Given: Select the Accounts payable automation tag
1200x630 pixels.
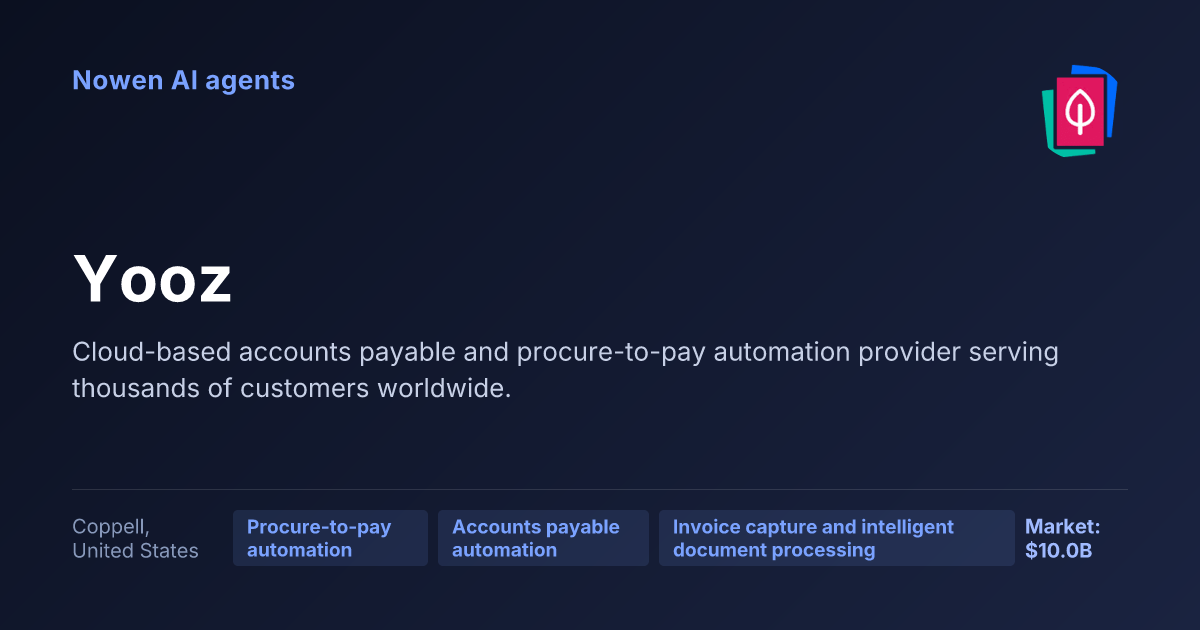Looking at the screenshot, I should point(543,538).
